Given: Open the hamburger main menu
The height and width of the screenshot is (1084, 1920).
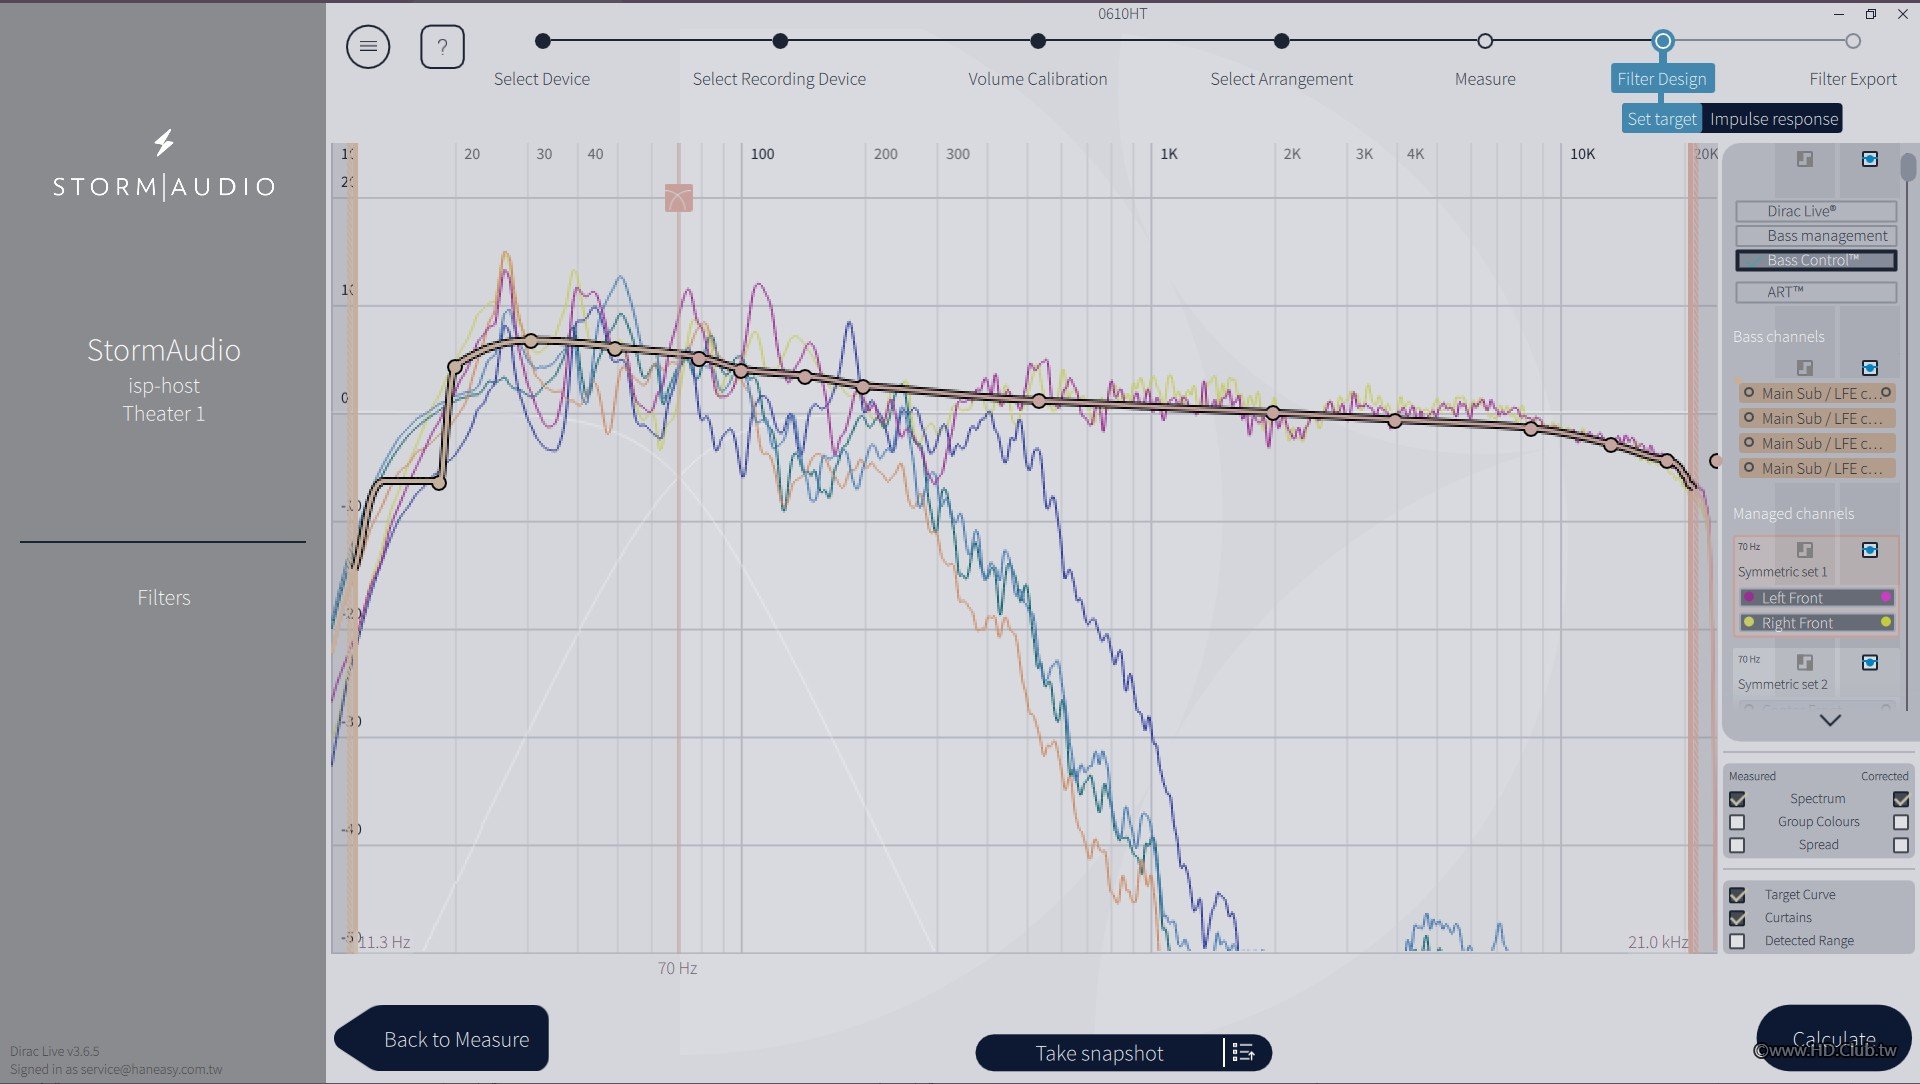Looking at the screenshot, I should click(x=368, y=47).
